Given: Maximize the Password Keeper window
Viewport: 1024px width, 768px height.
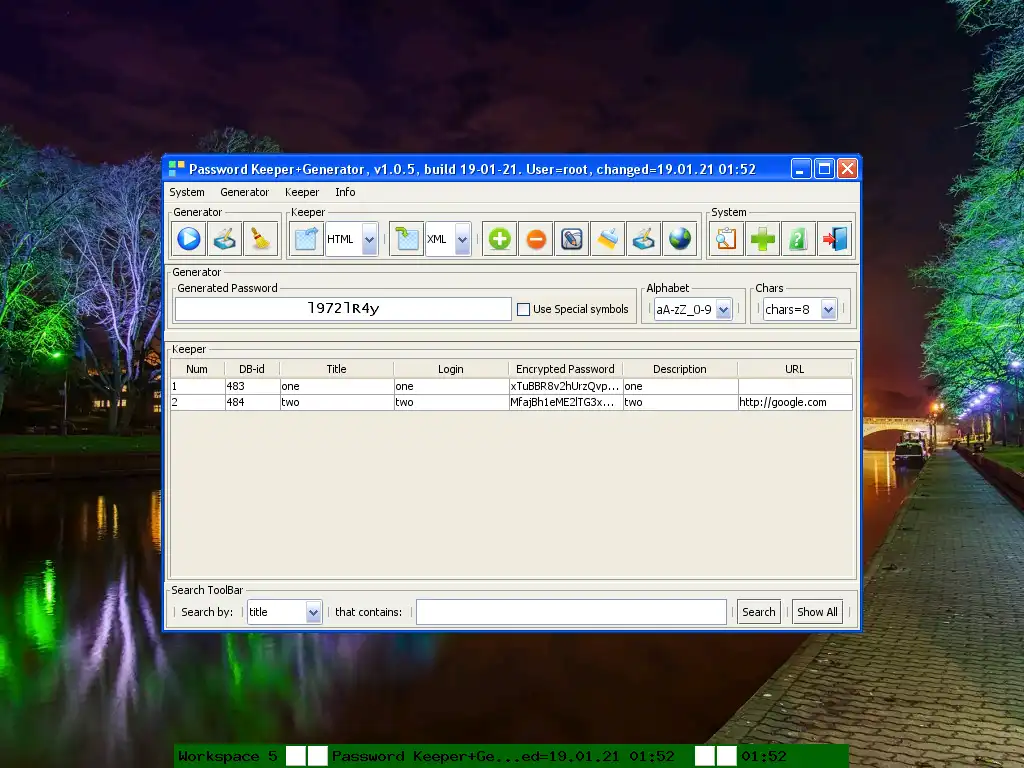Looking at the screenshot, I should coord(824,169).
